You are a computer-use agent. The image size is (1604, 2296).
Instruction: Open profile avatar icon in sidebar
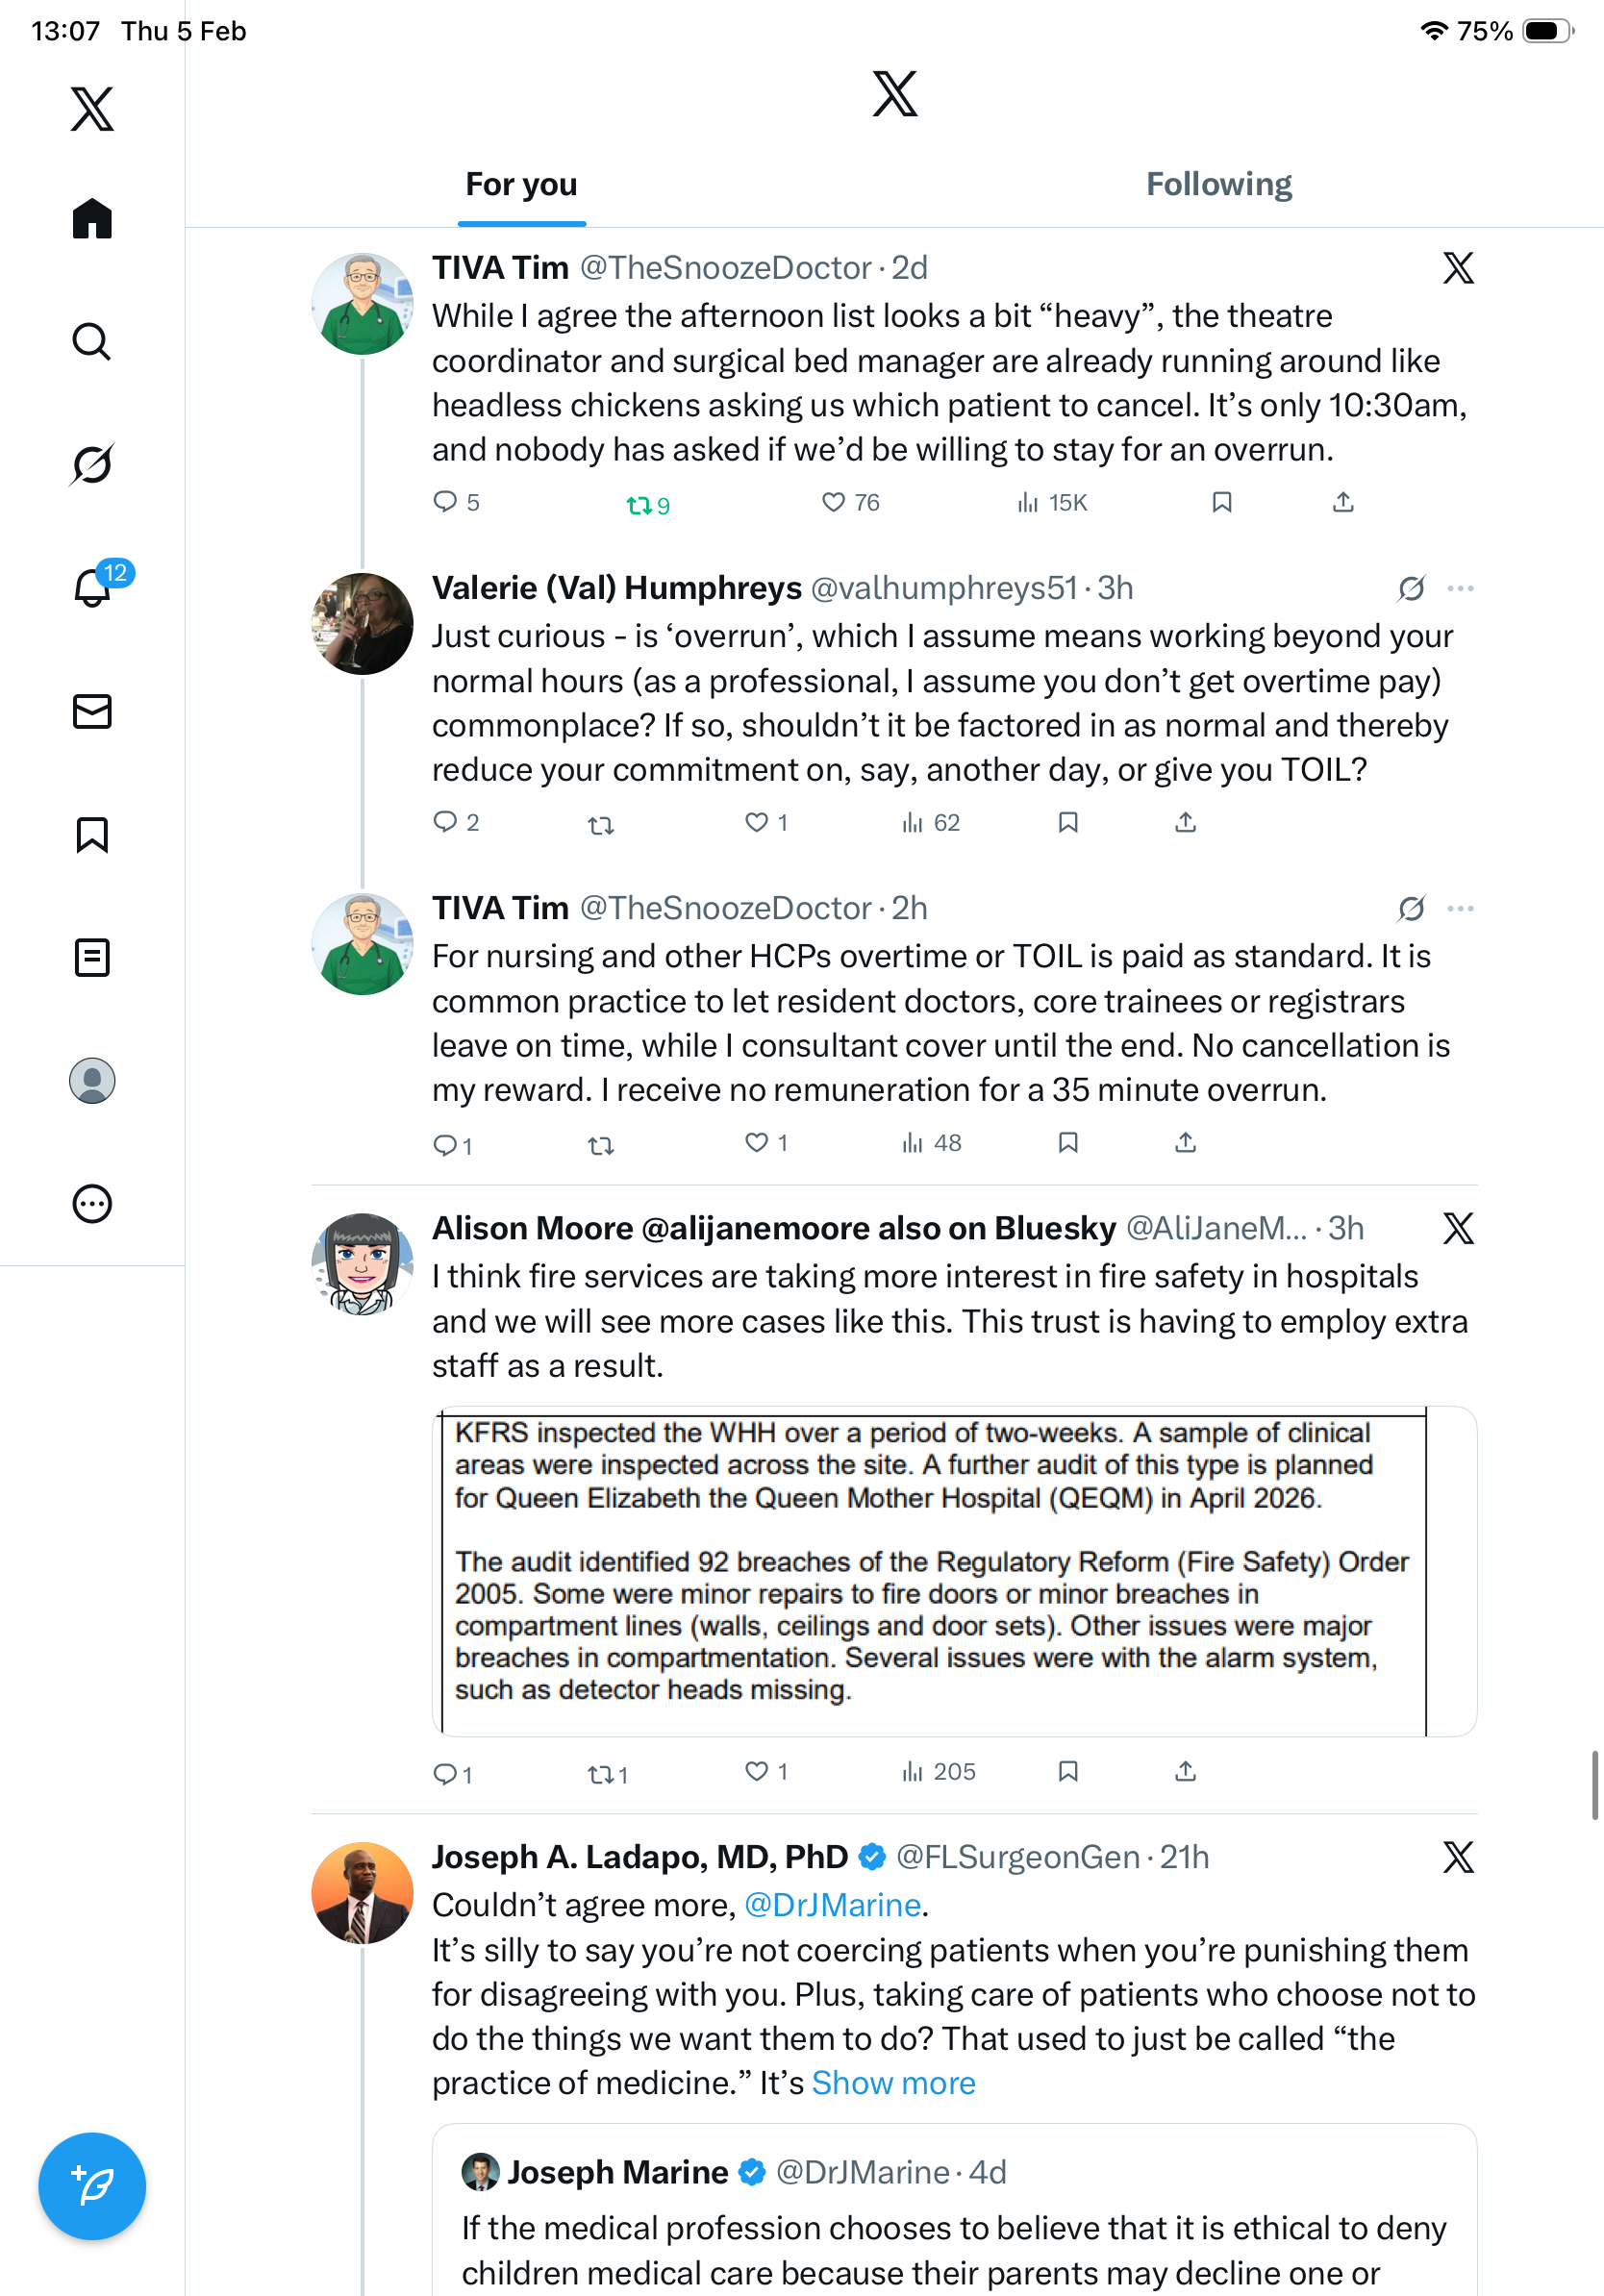(x=92, y=1080)
